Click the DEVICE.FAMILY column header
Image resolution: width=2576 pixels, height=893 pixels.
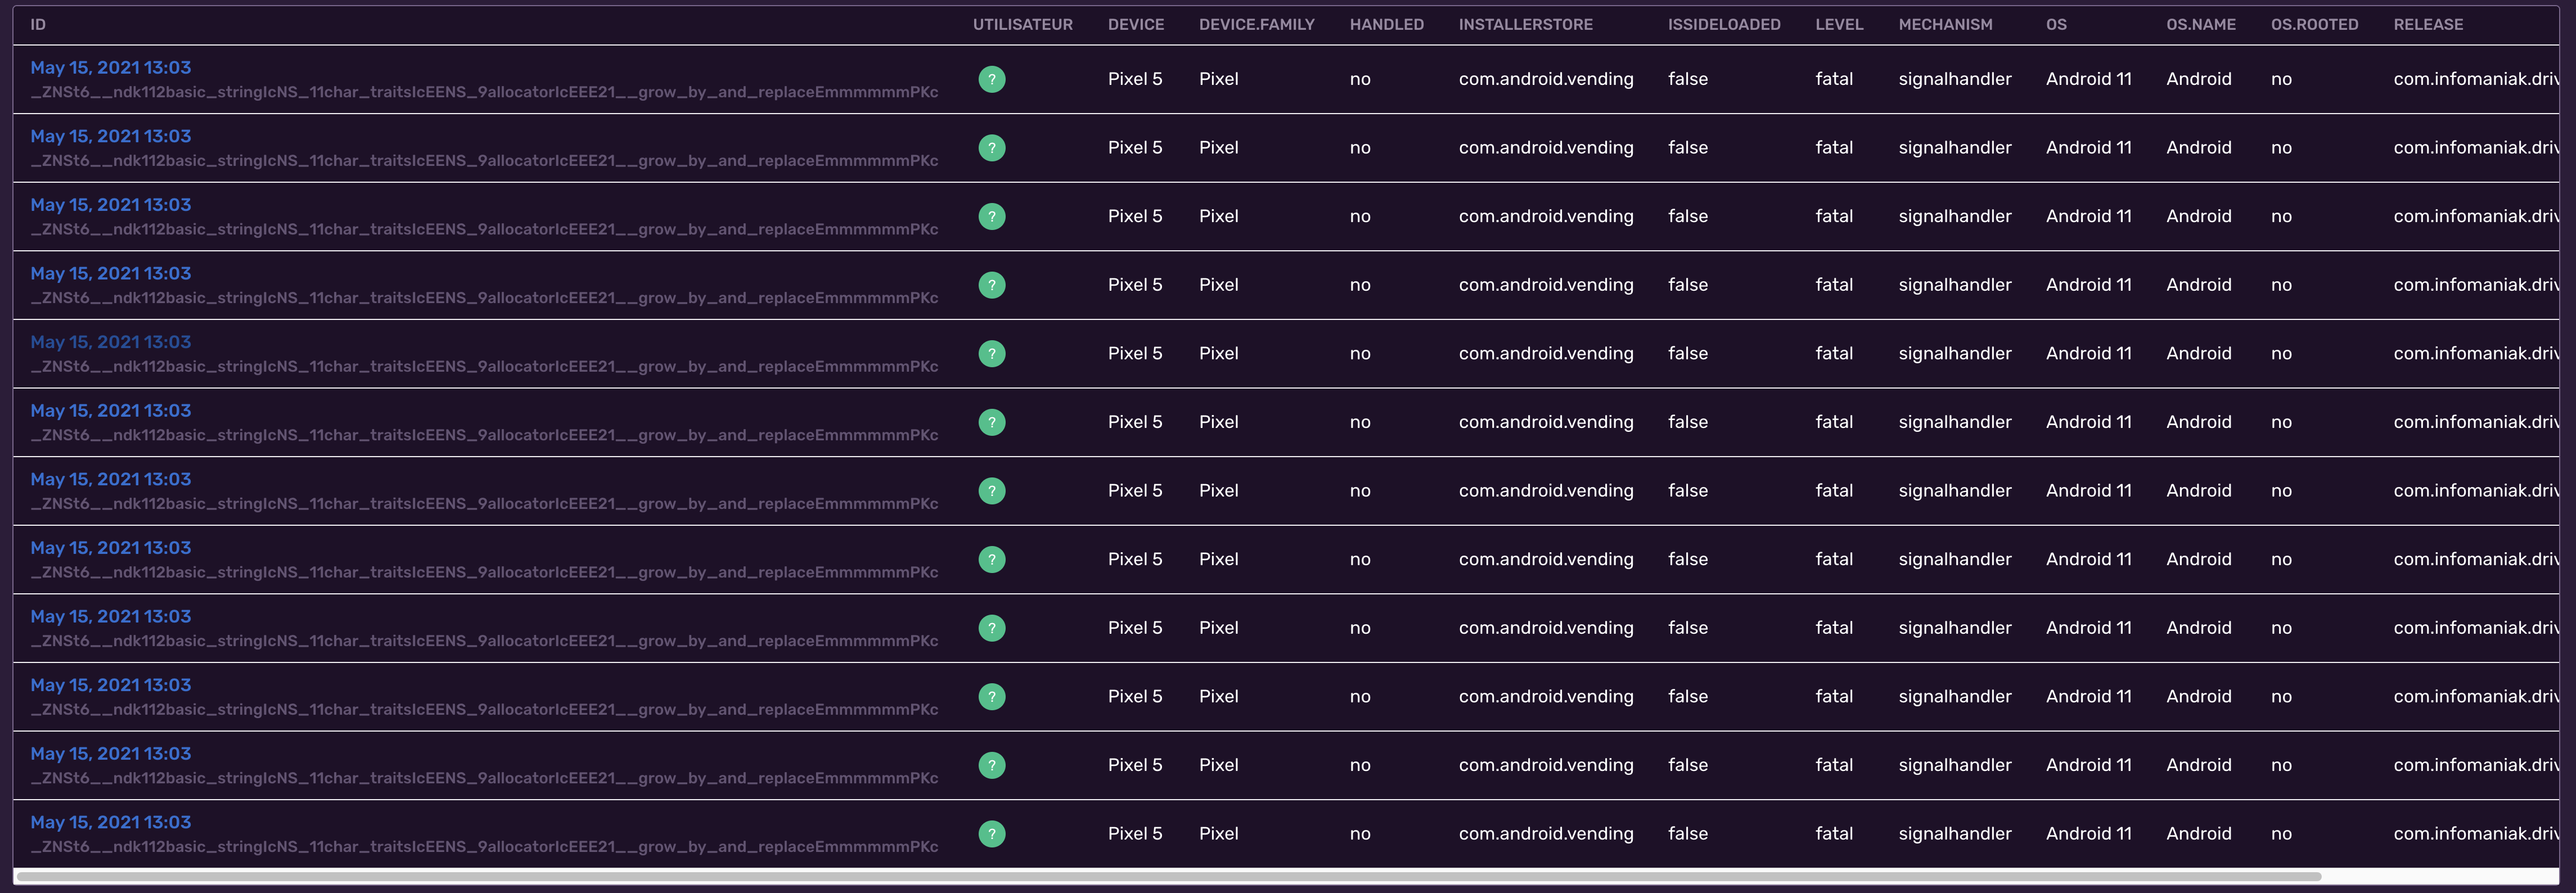point(1256,24)
